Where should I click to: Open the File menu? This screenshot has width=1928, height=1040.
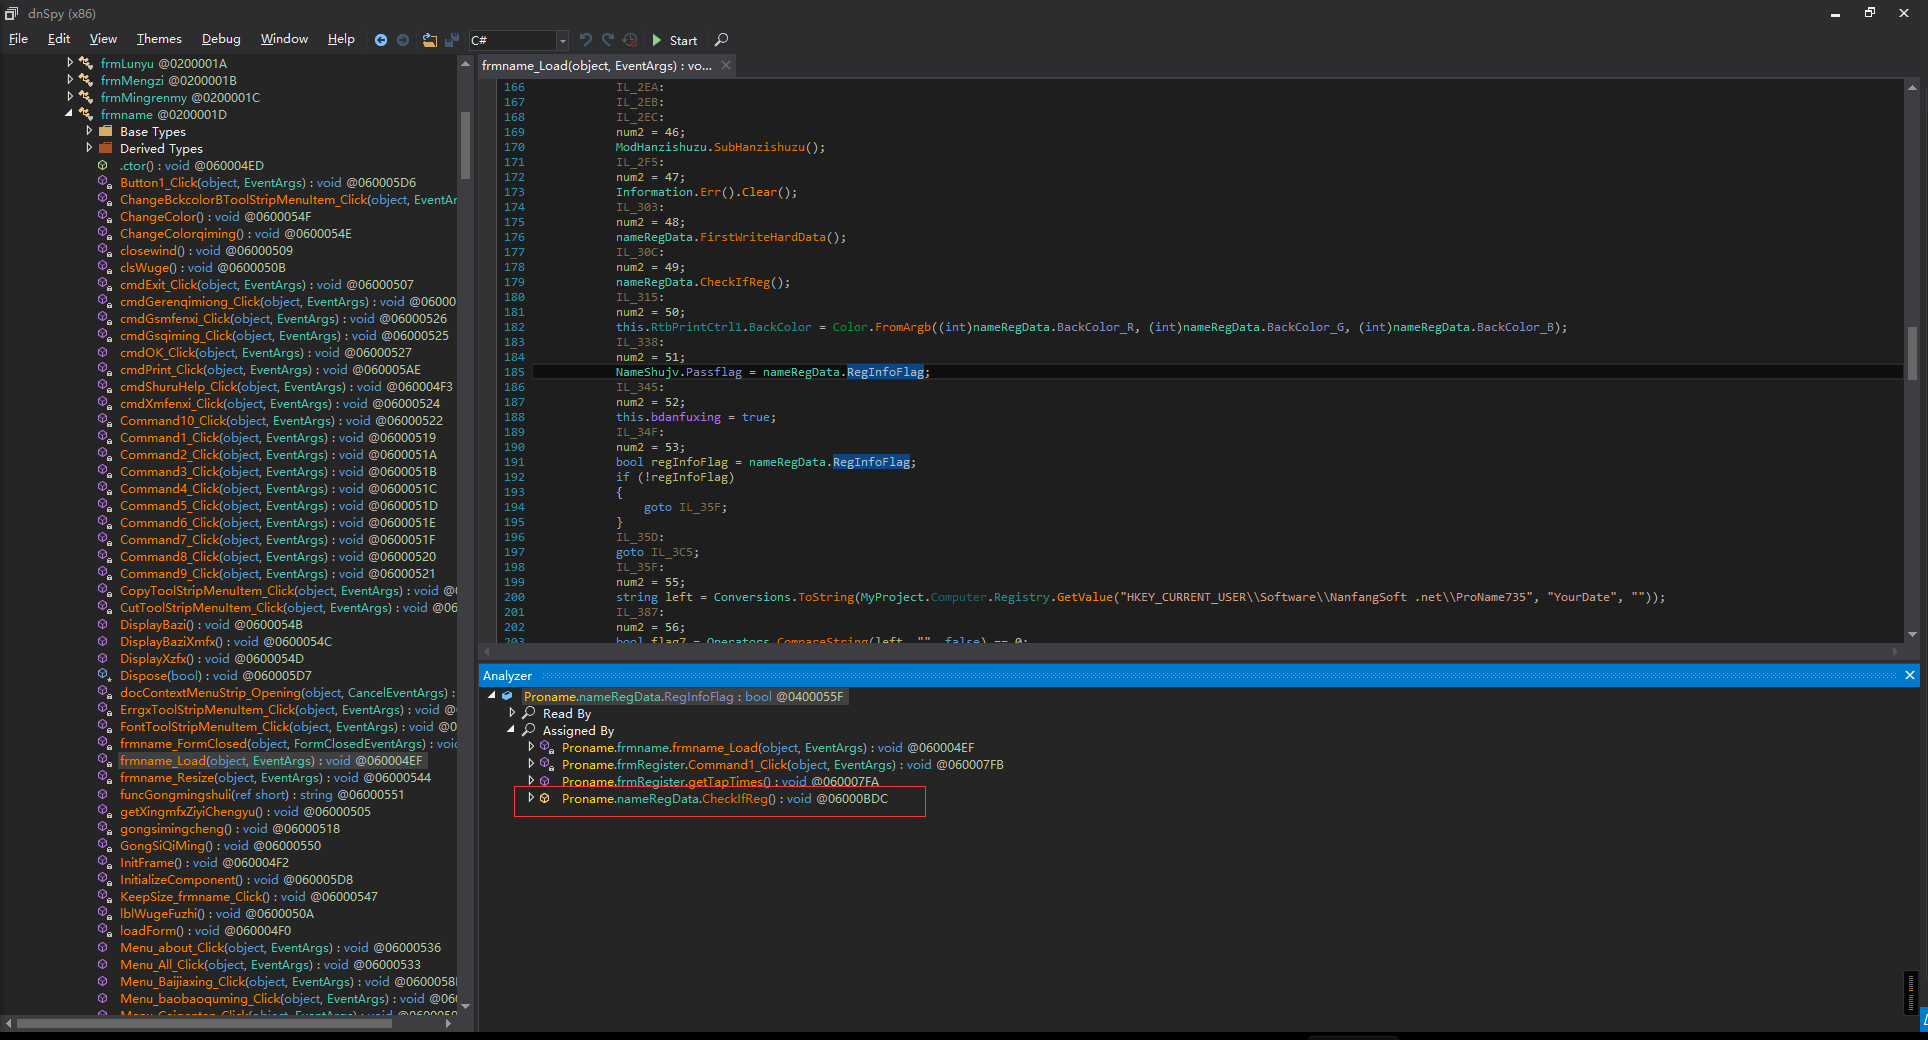(18, 39)
